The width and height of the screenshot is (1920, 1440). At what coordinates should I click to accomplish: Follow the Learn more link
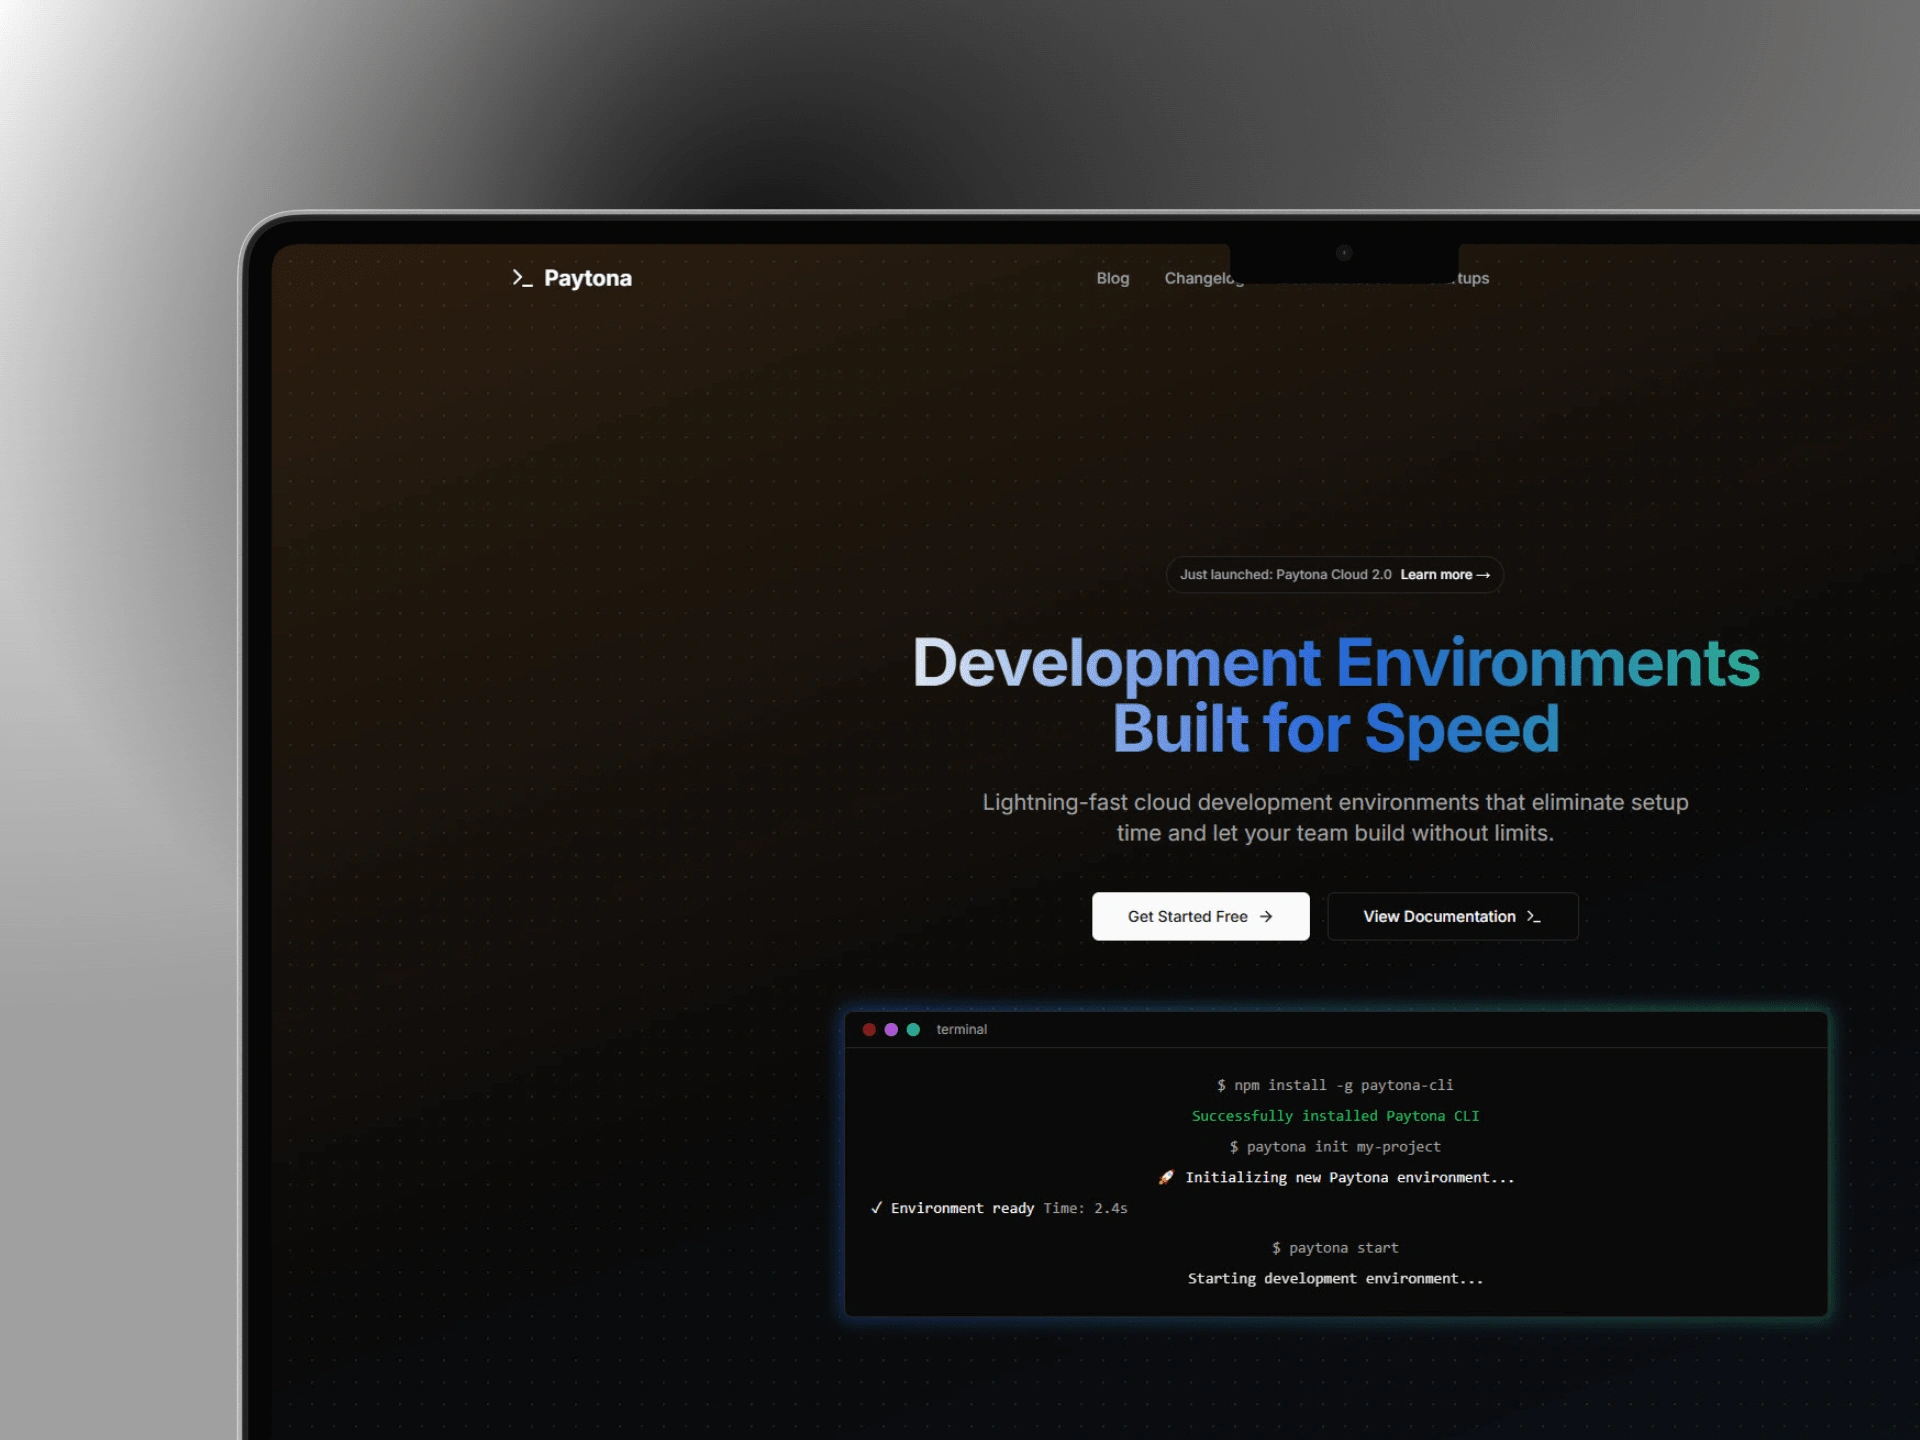pos(1436,575)
